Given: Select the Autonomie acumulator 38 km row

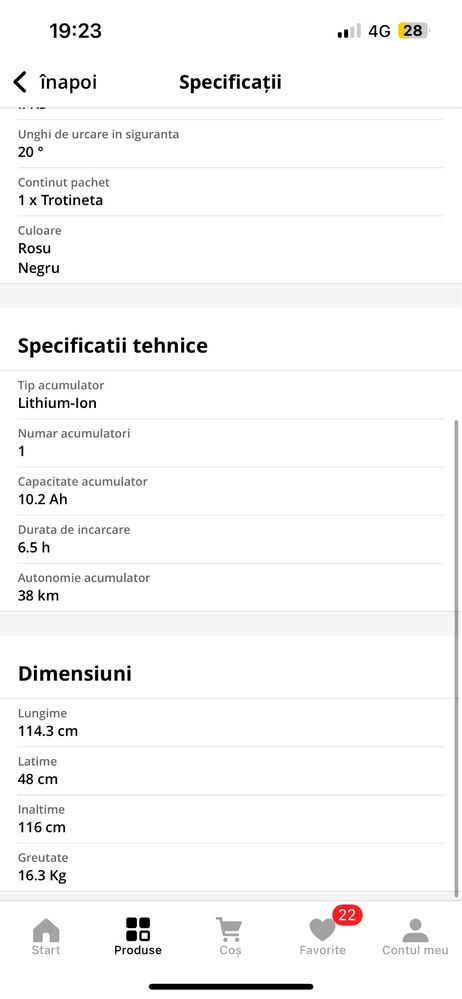Looking at the screenshot, I should tap(231, 587).
